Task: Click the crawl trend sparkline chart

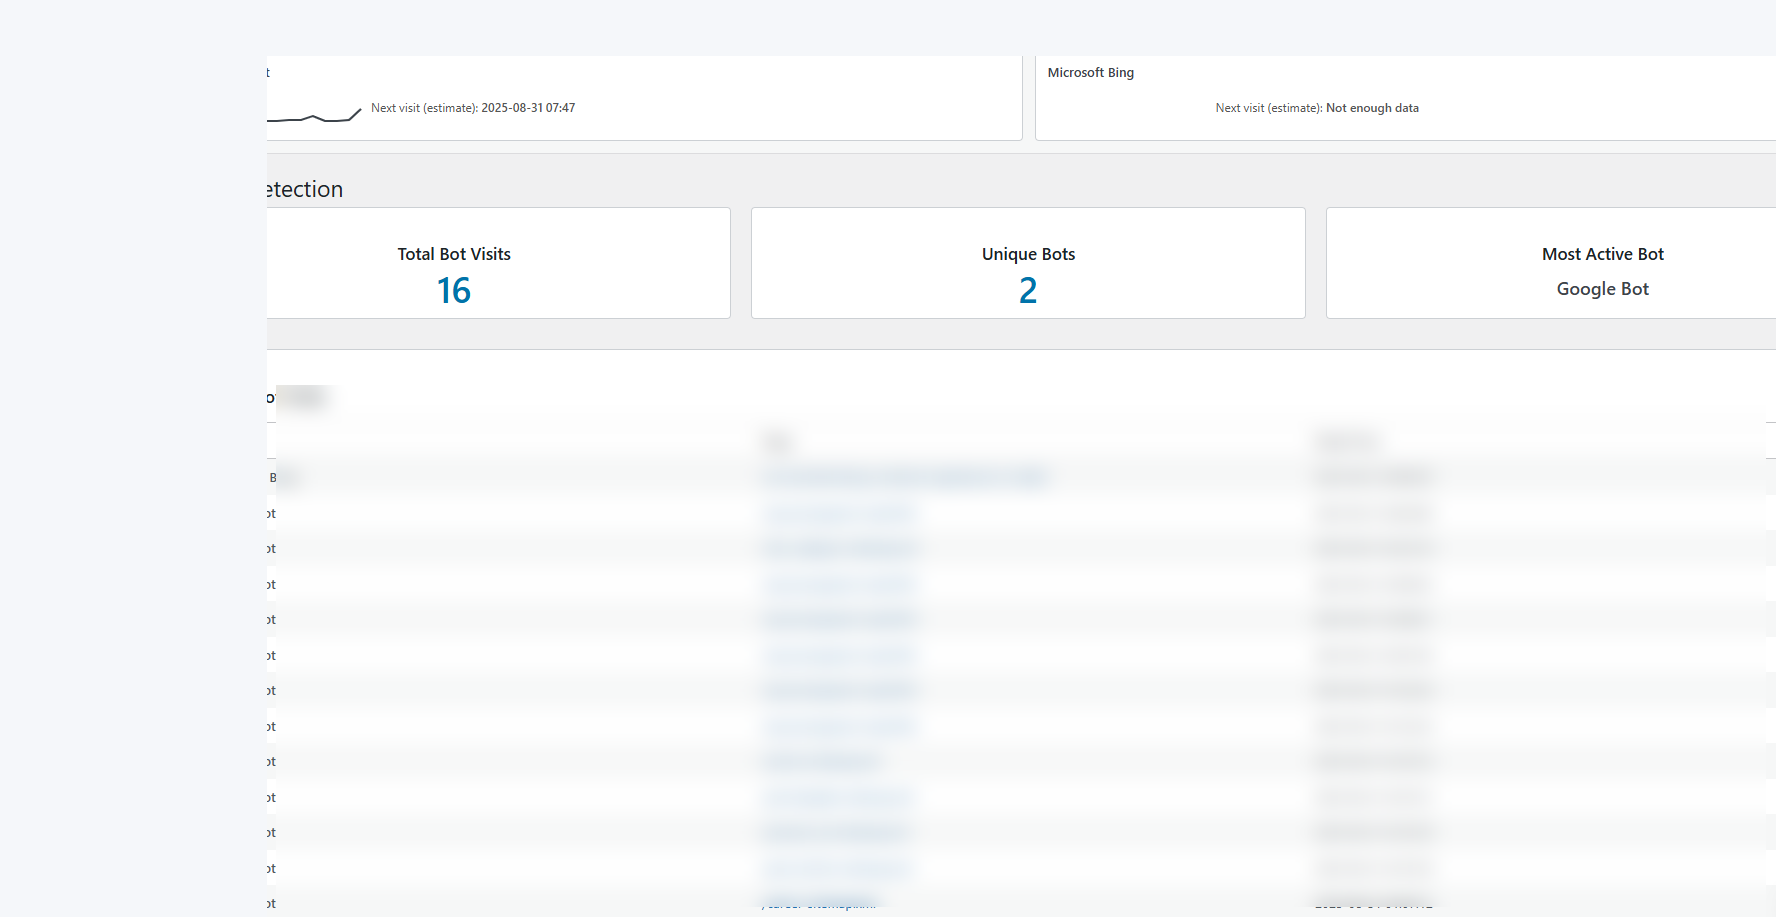Action: [x=314, y=115]
